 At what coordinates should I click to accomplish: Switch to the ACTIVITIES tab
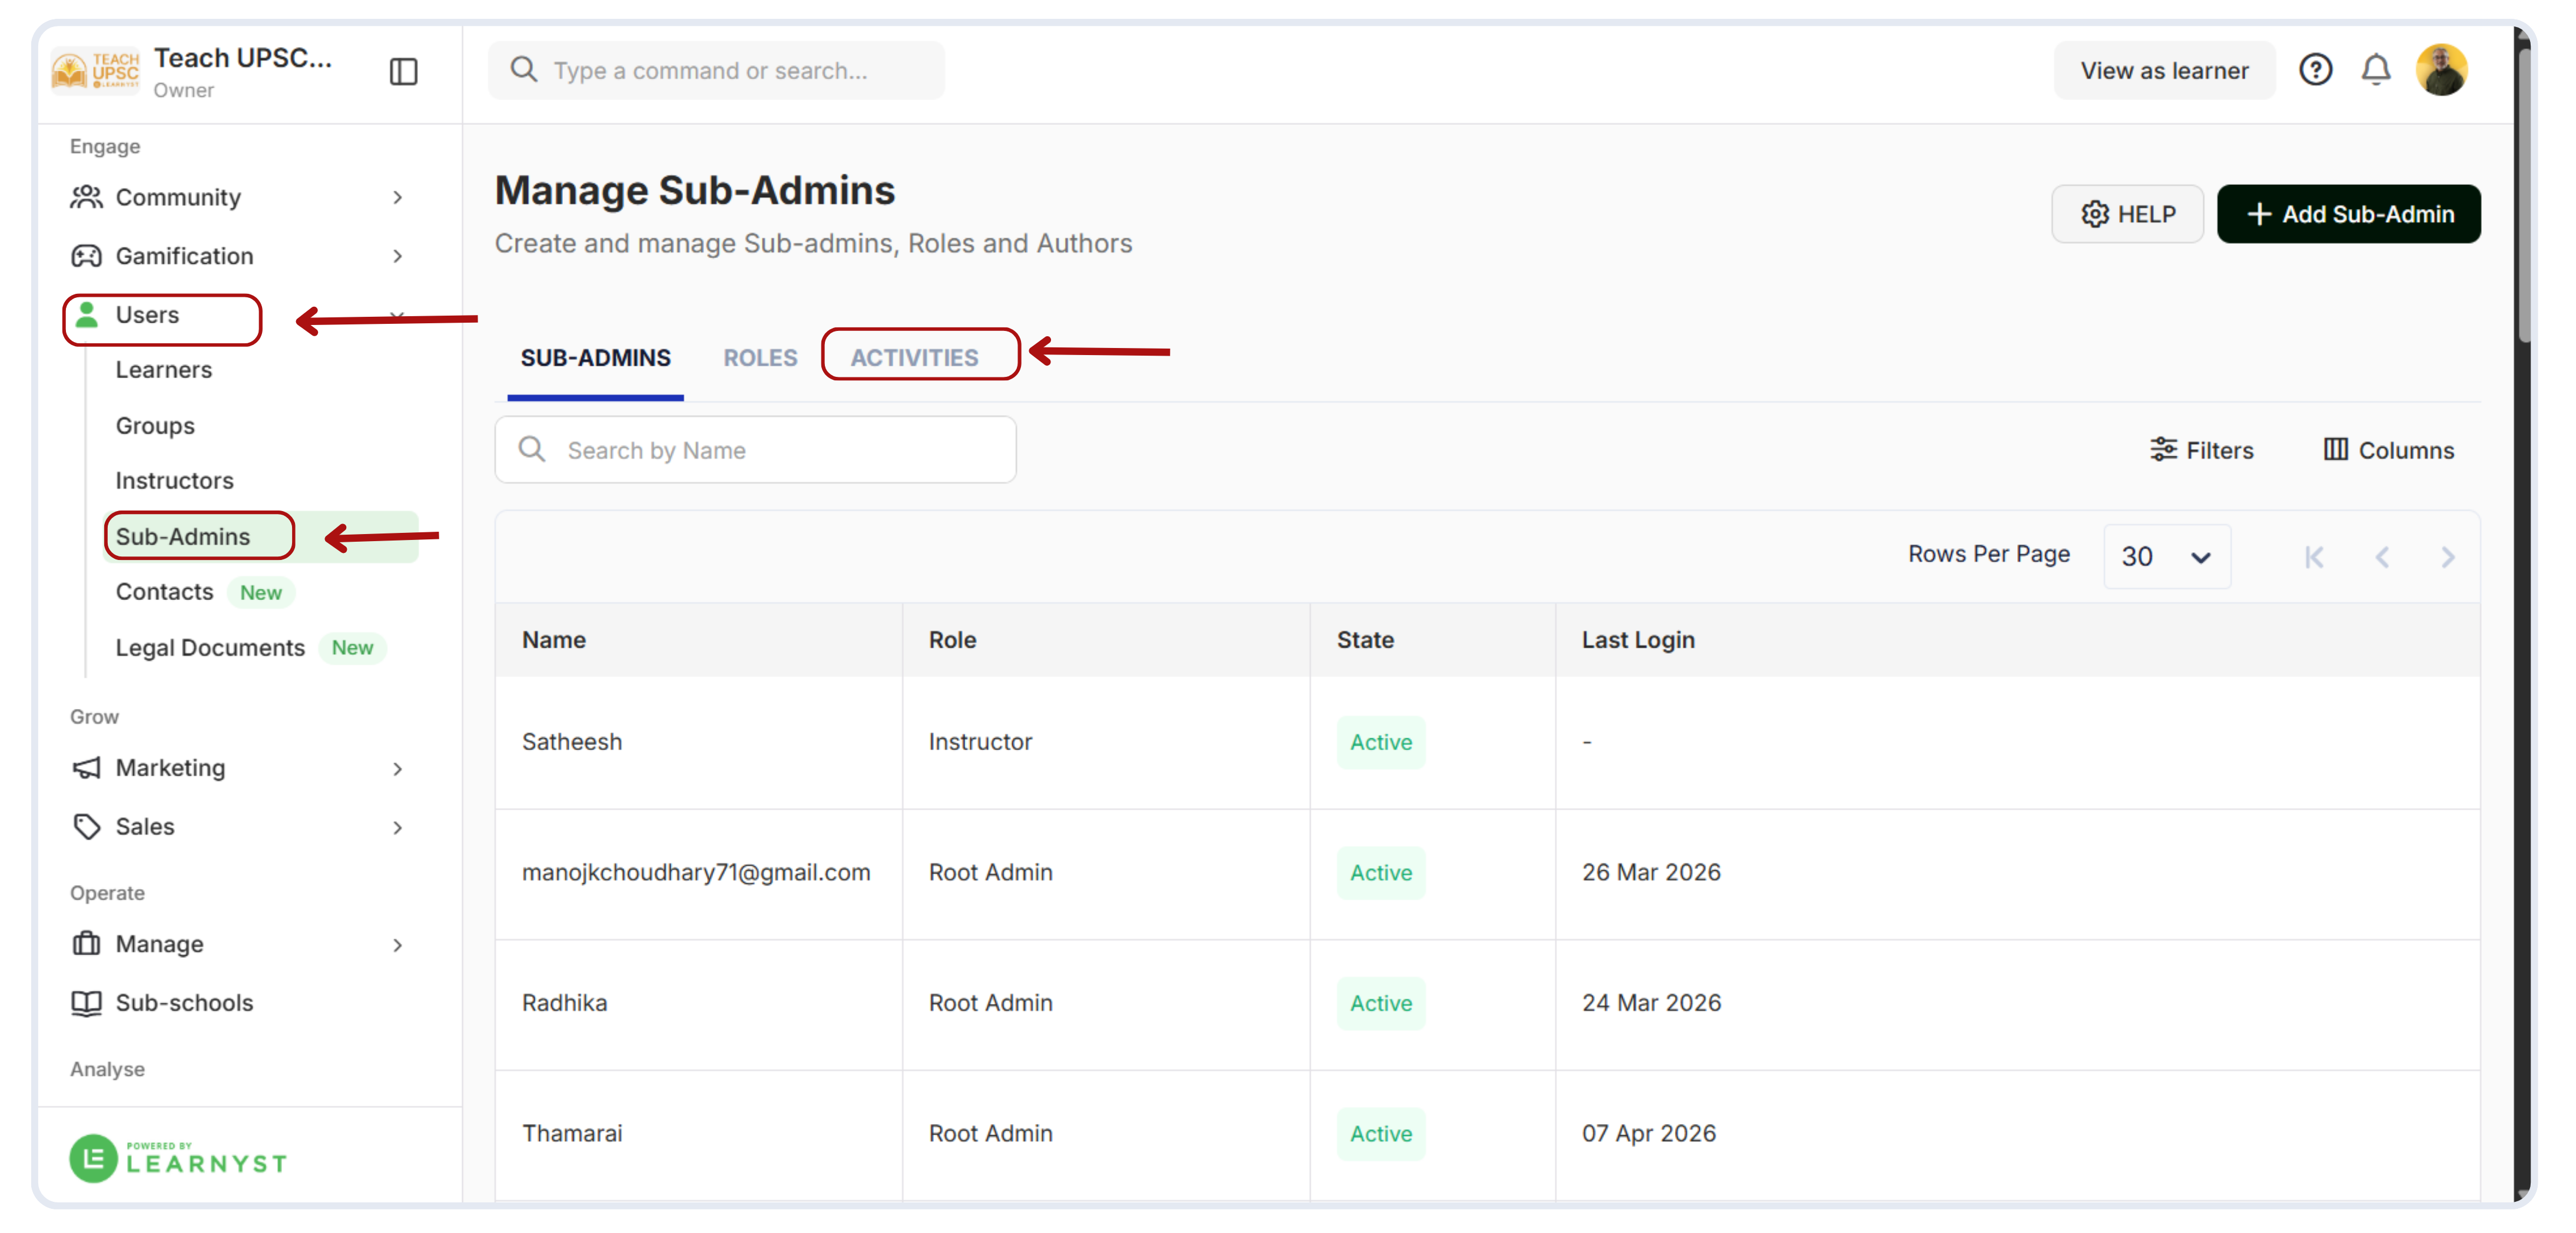point(914,358)
